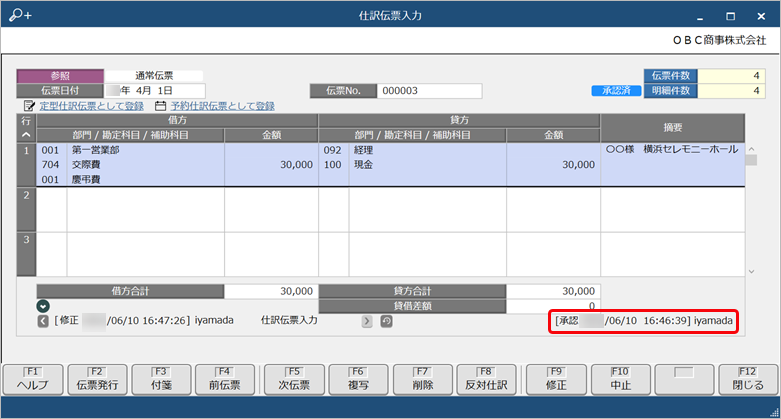
Task: Click the 参照 mode label
Action: coord(60,76)
